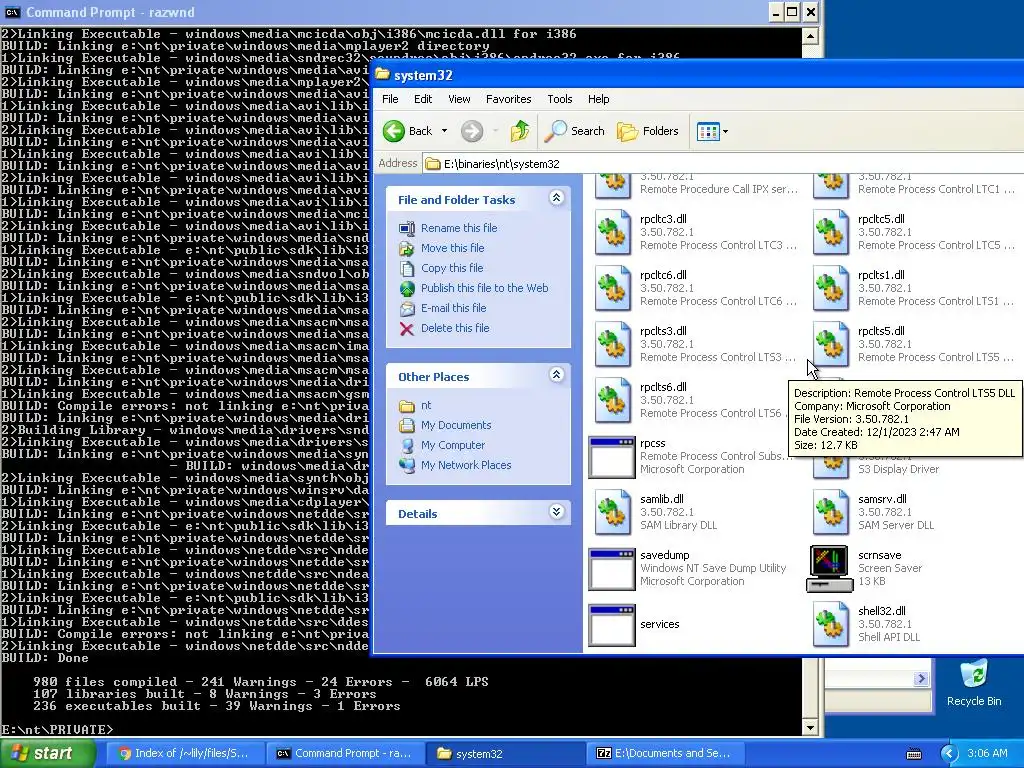
Task: Click E-mail this file link
Action: [x=454, y=308]
